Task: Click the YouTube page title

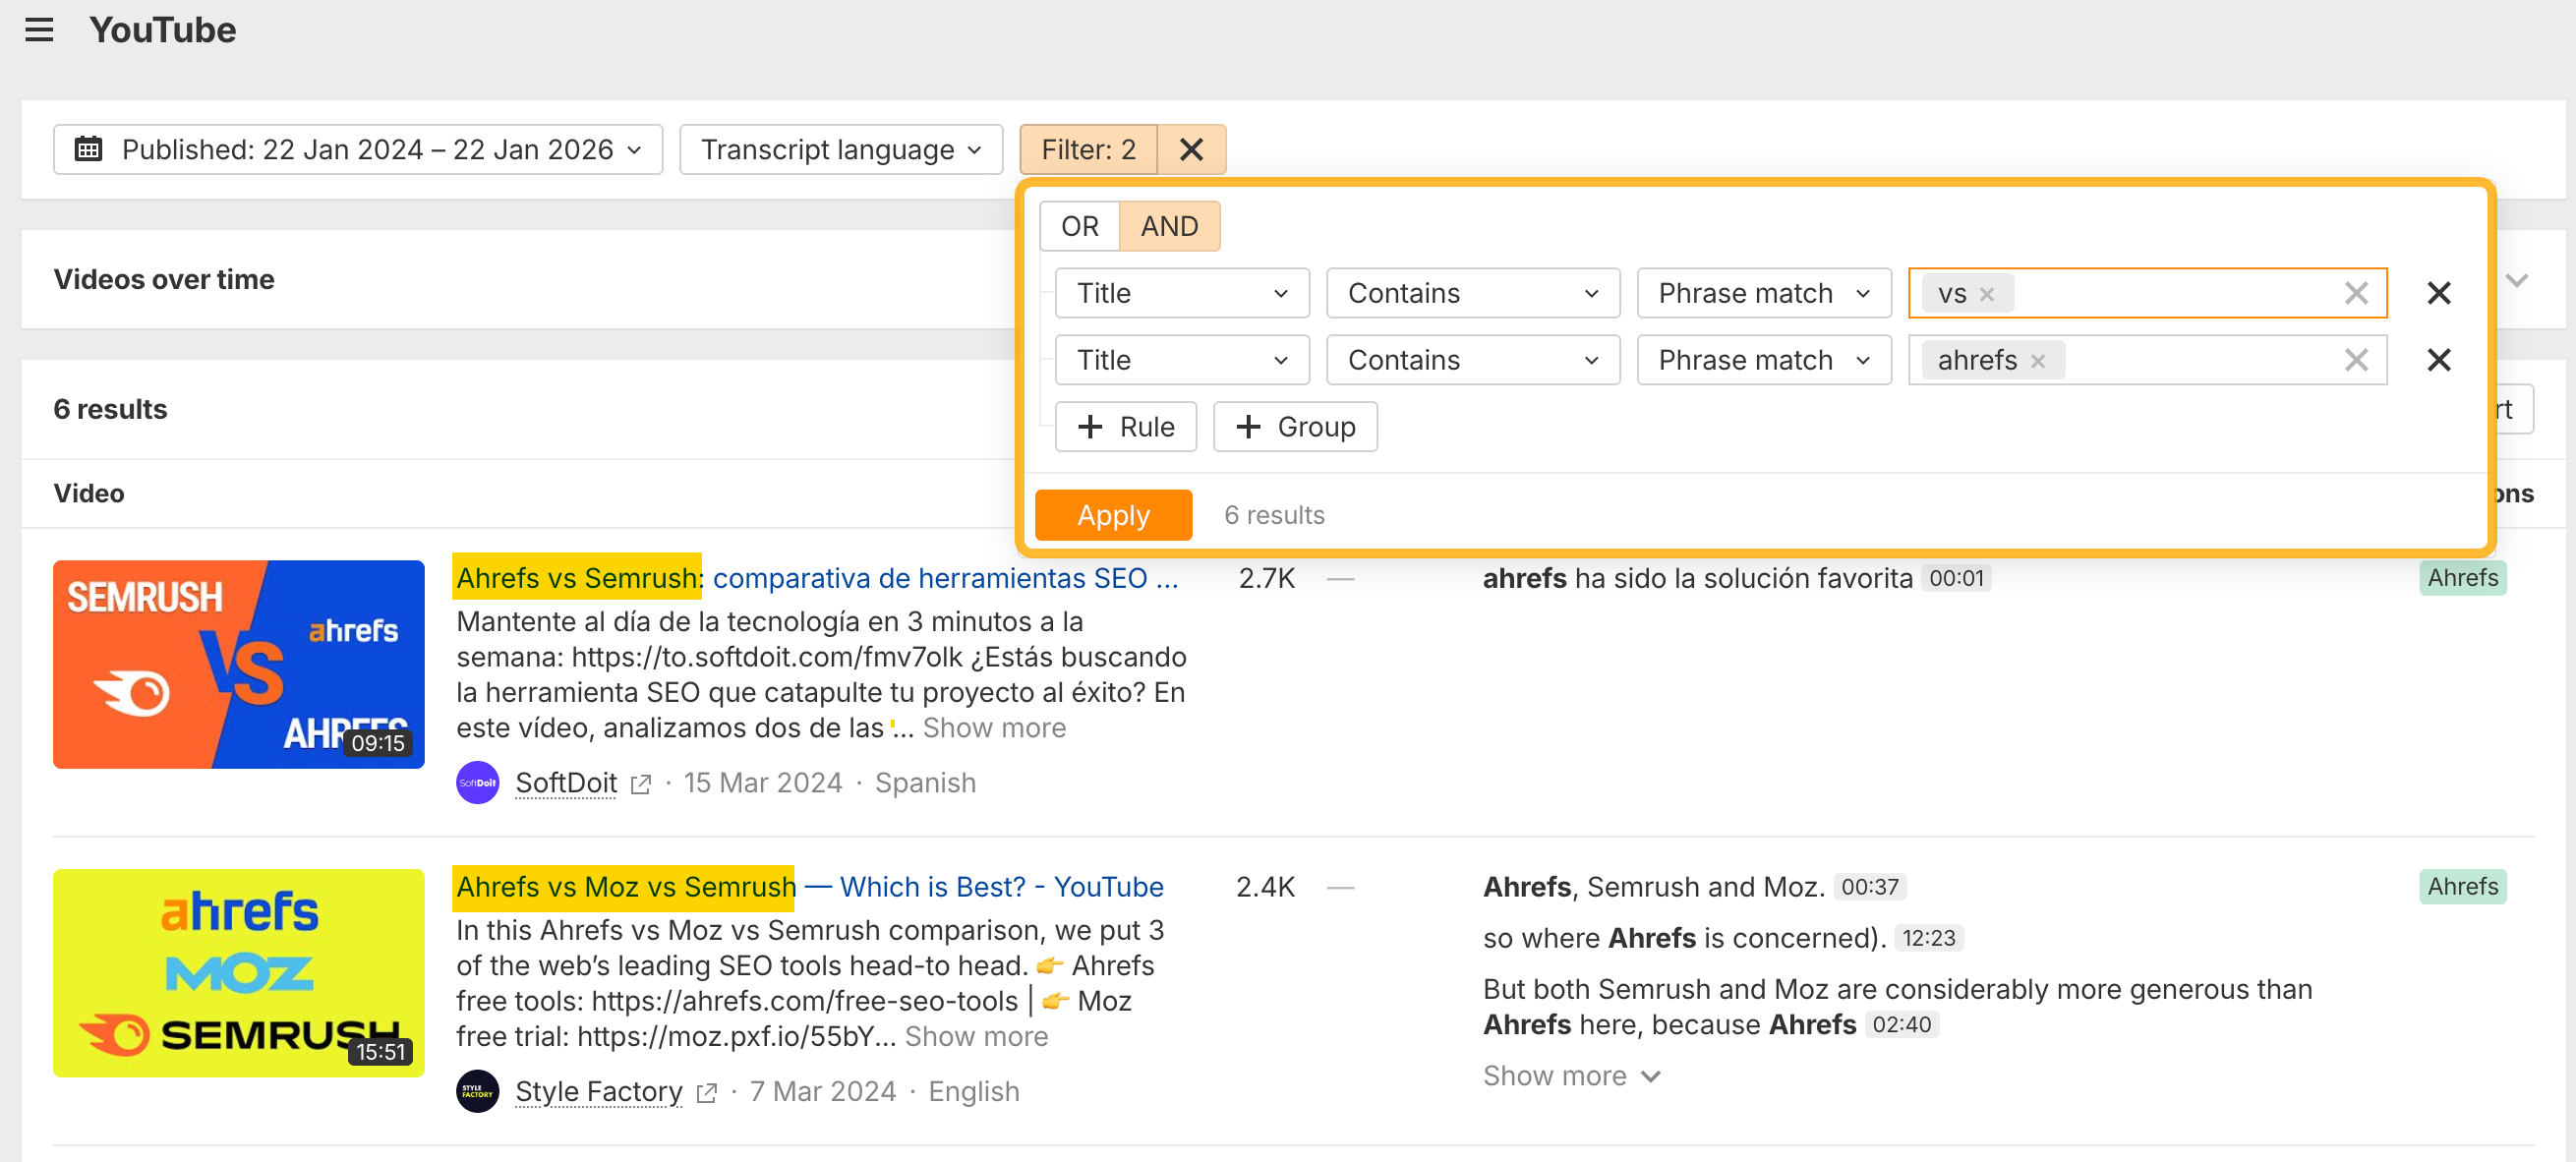Action: click(x=162, y=30)
